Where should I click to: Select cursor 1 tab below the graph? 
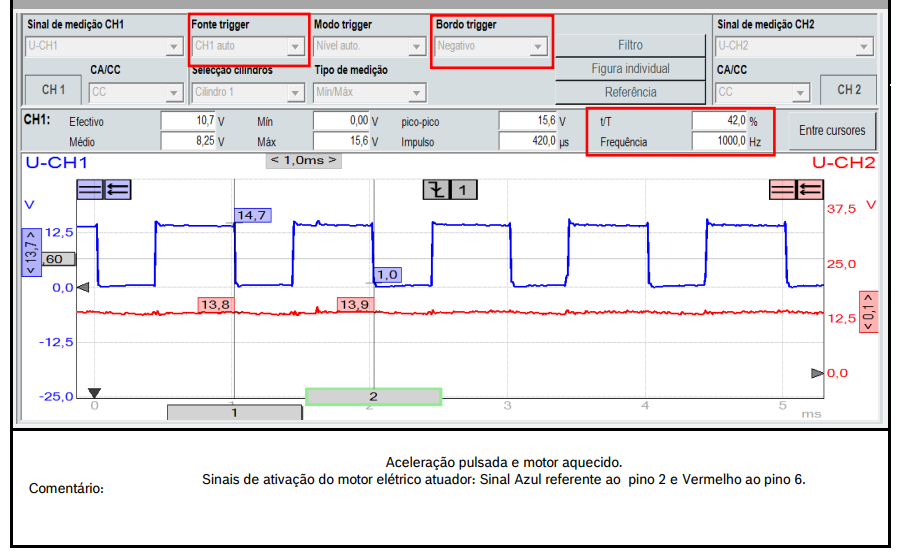point(234,412)
